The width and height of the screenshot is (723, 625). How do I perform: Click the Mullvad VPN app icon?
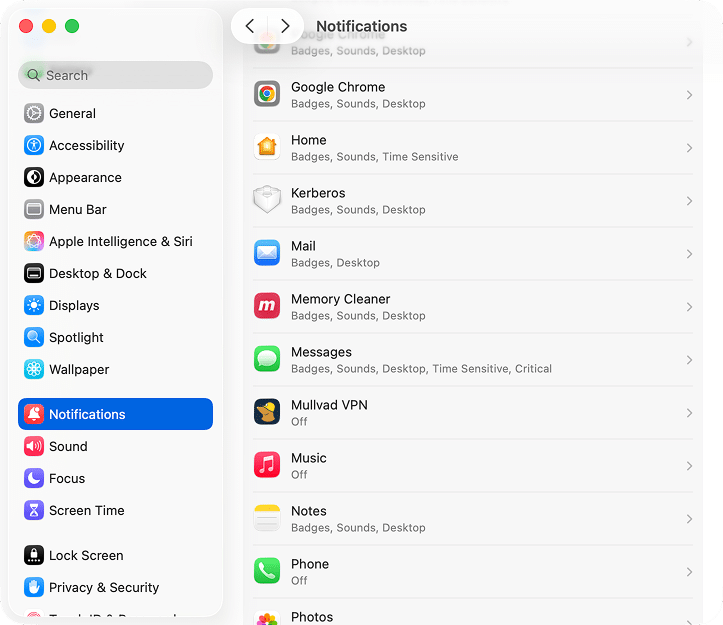[267, 411]
